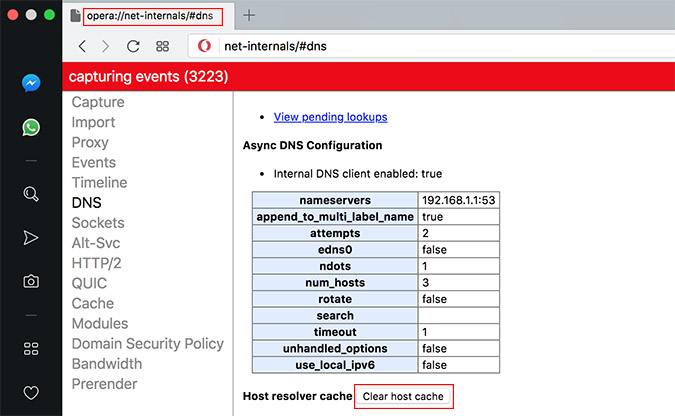
Task: Click the snapshot camera icon
Action: [x=31, y=281]
